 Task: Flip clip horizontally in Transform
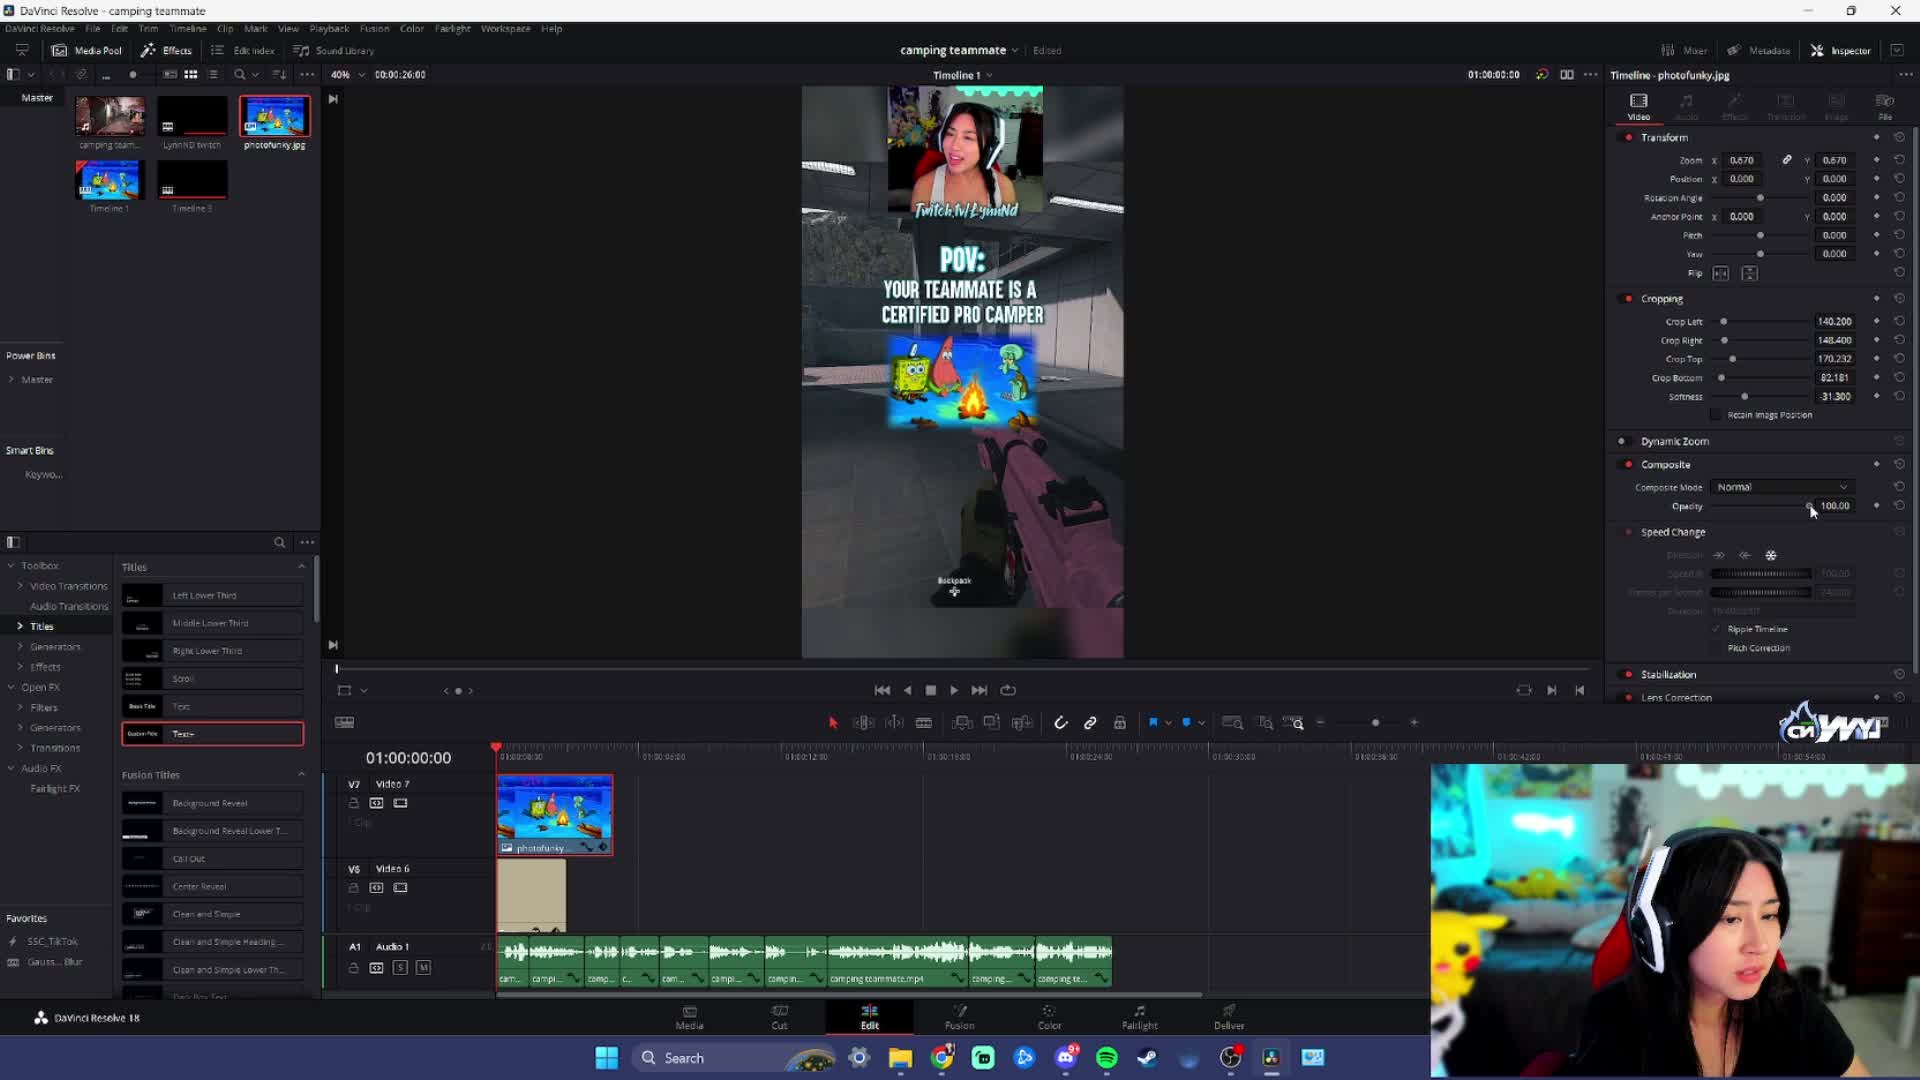tap(1721, 273)
